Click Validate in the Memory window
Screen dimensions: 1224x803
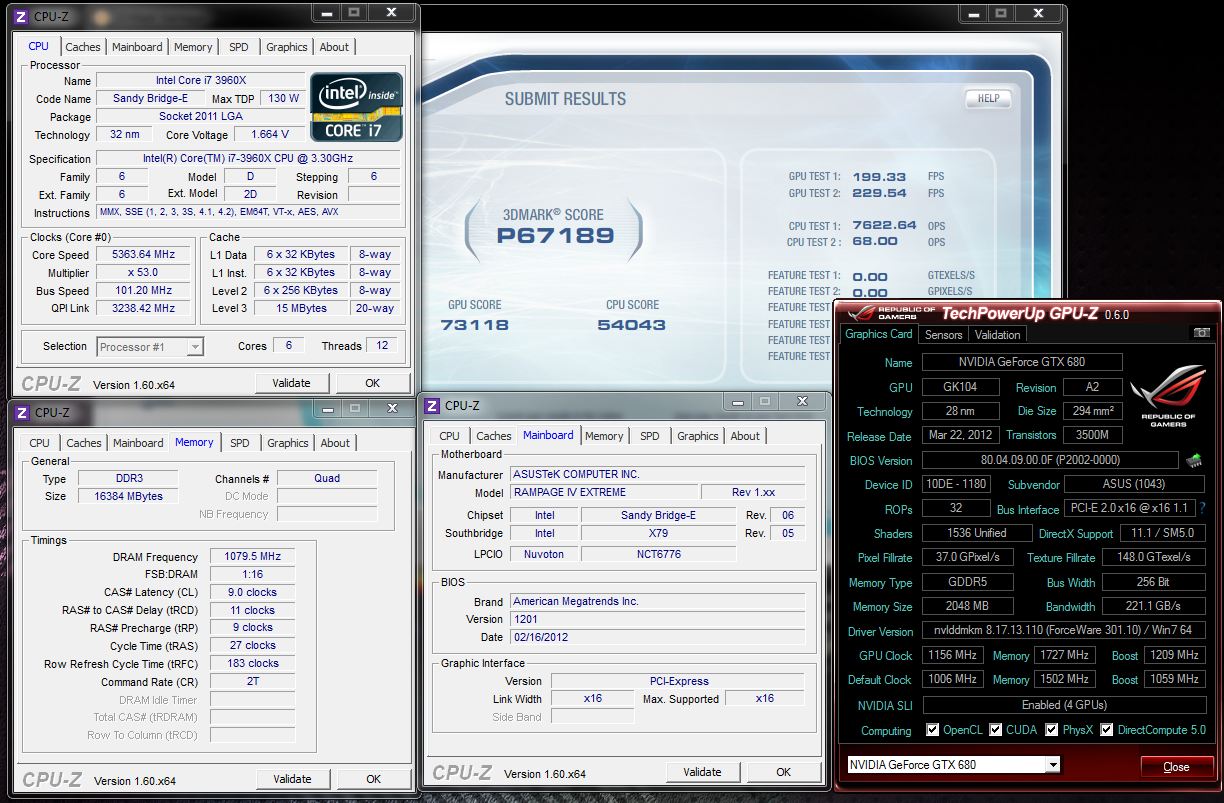pyautogui.click(x=292, y=779)
